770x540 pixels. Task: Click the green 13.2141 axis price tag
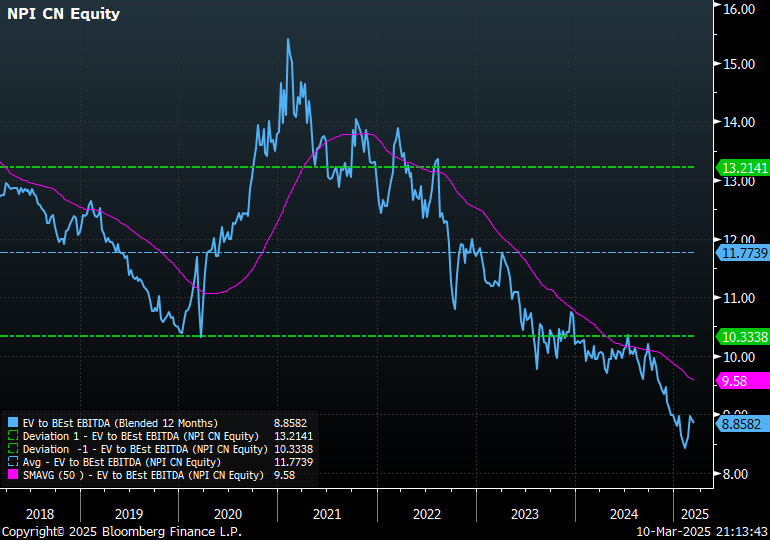tap(743, 168)
